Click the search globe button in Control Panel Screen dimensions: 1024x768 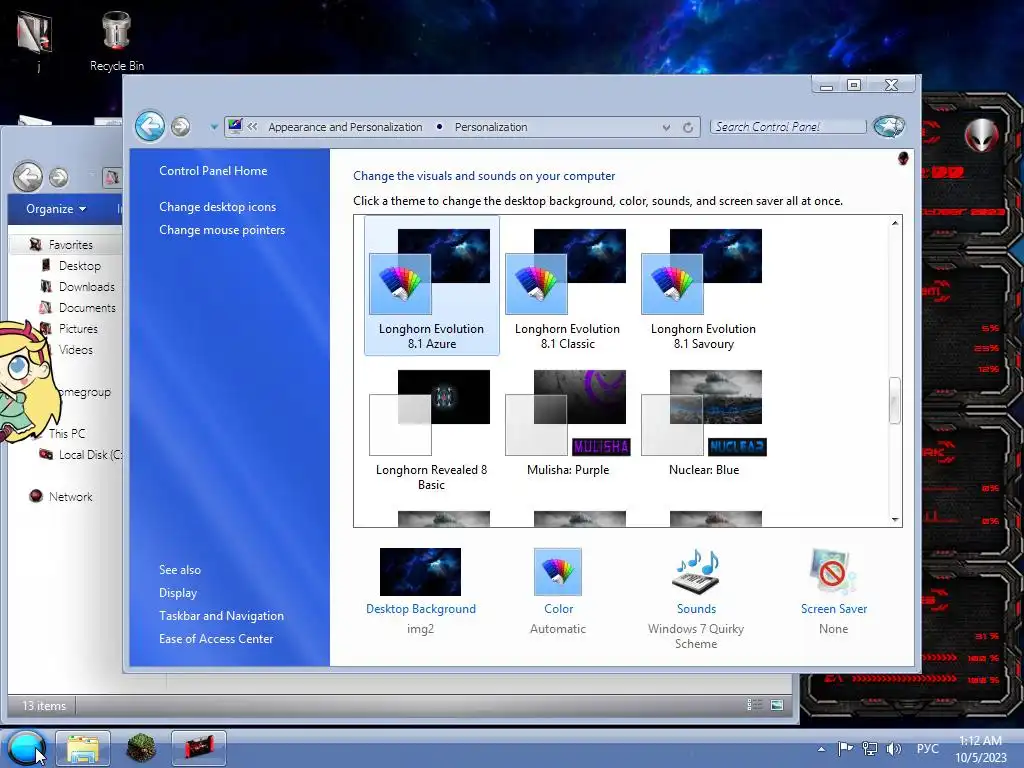pyautogui.click(x=889, y=126)
